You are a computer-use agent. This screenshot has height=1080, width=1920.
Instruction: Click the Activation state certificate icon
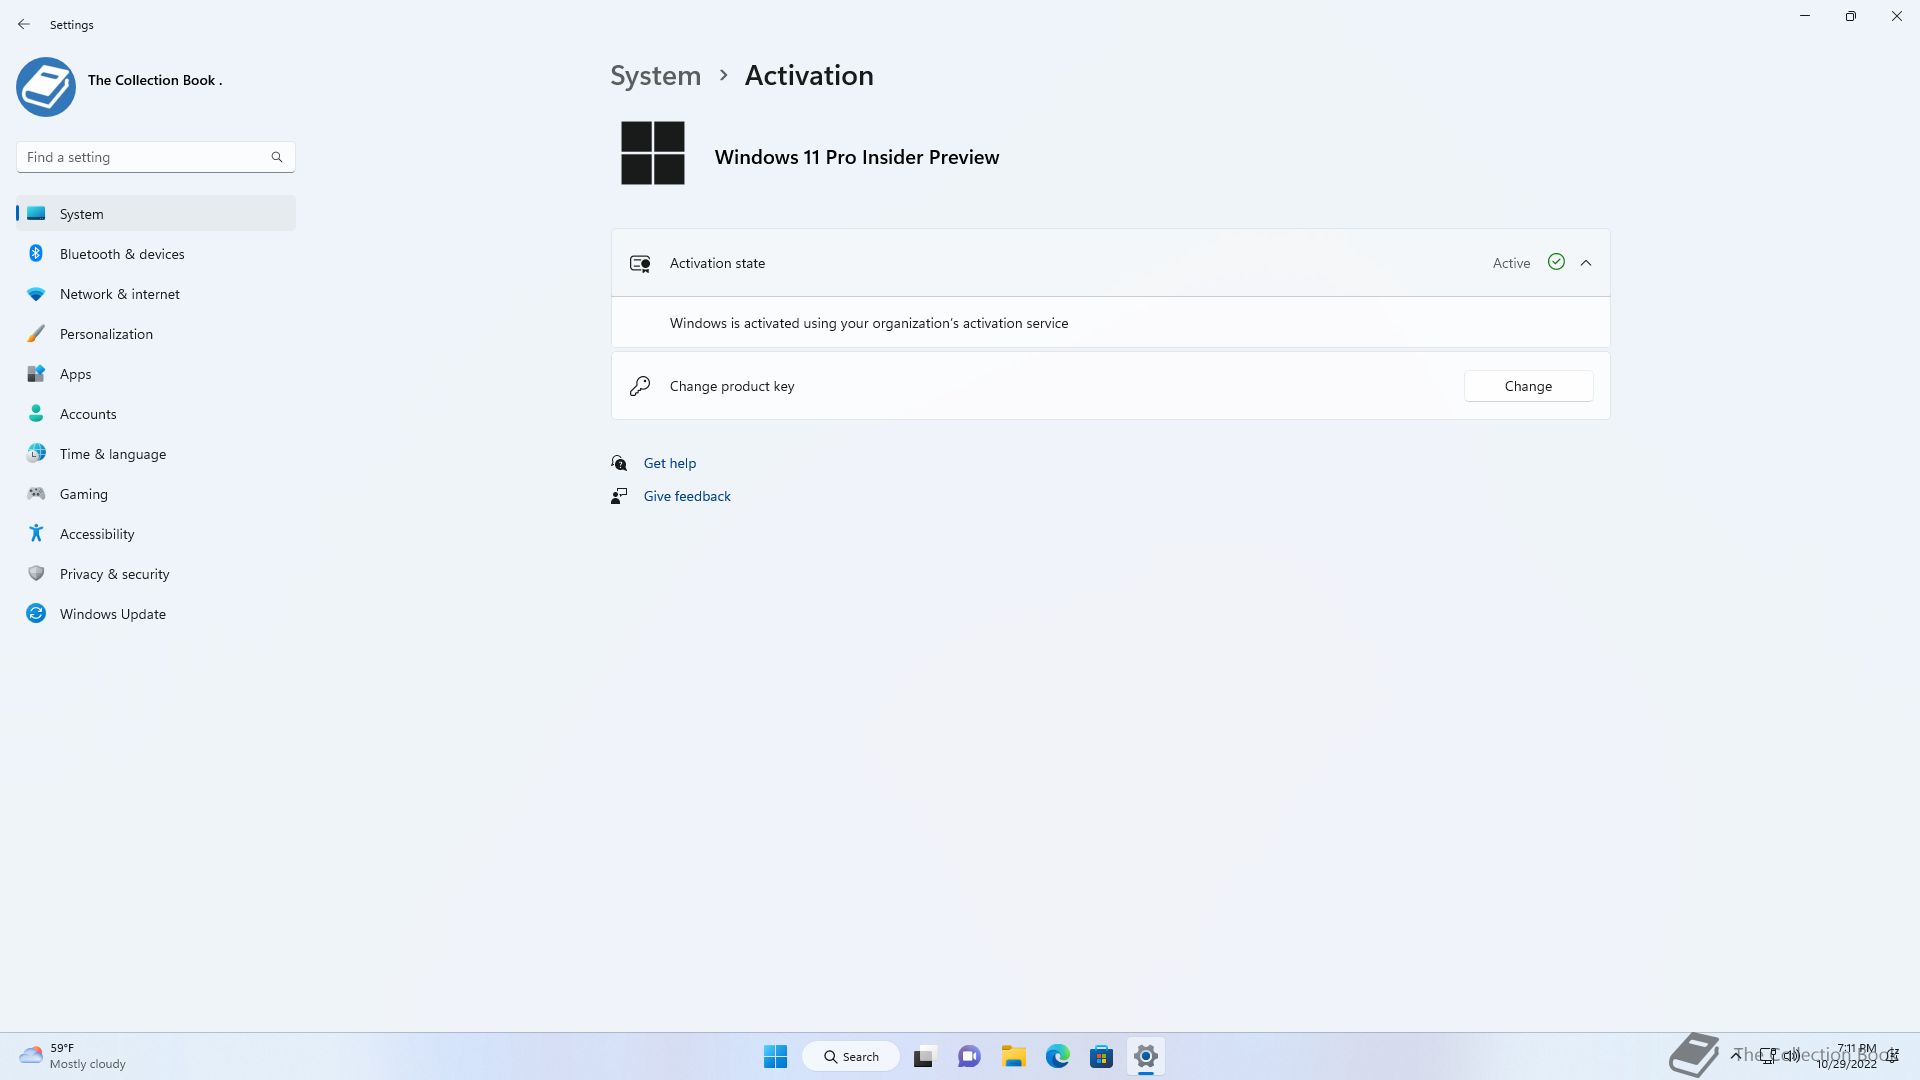[x=640, y=263]
